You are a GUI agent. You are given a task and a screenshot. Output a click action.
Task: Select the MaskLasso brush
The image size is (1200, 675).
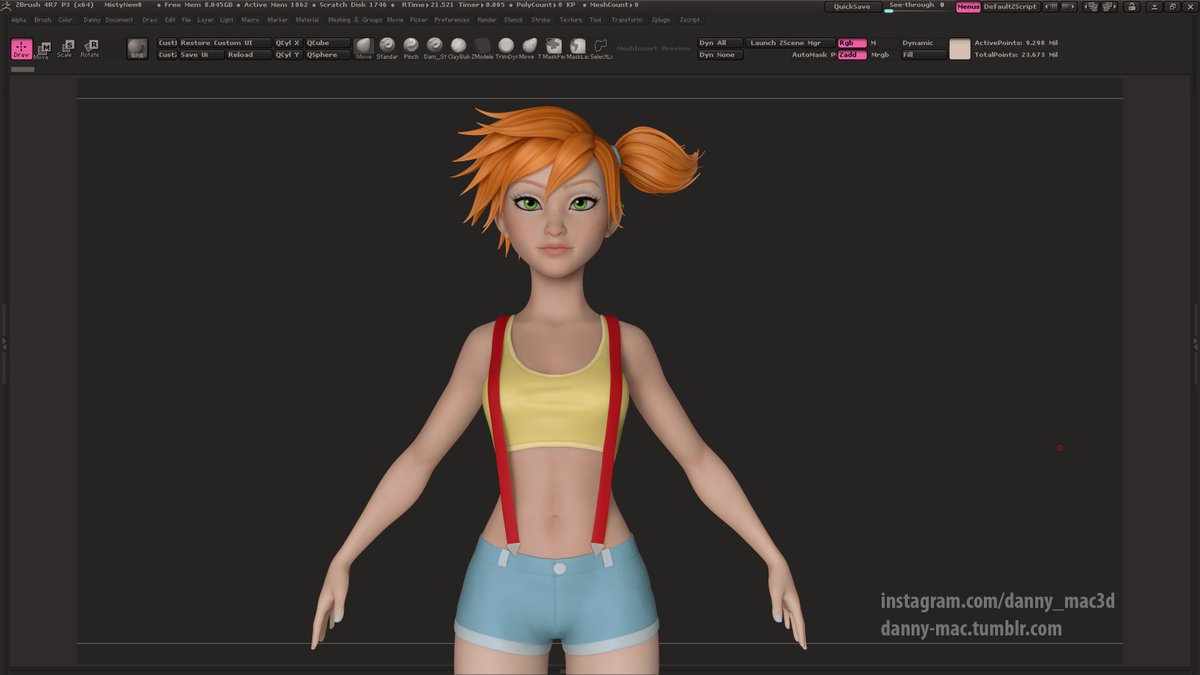pyautogui.click(x=577, y=48)
